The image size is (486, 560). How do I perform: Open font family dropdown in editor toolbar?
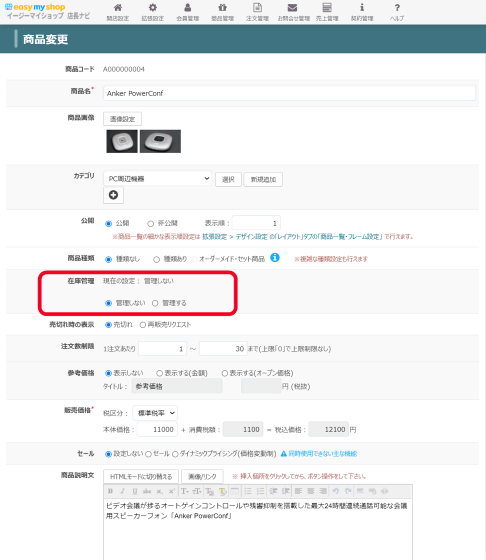coord(184,491)
